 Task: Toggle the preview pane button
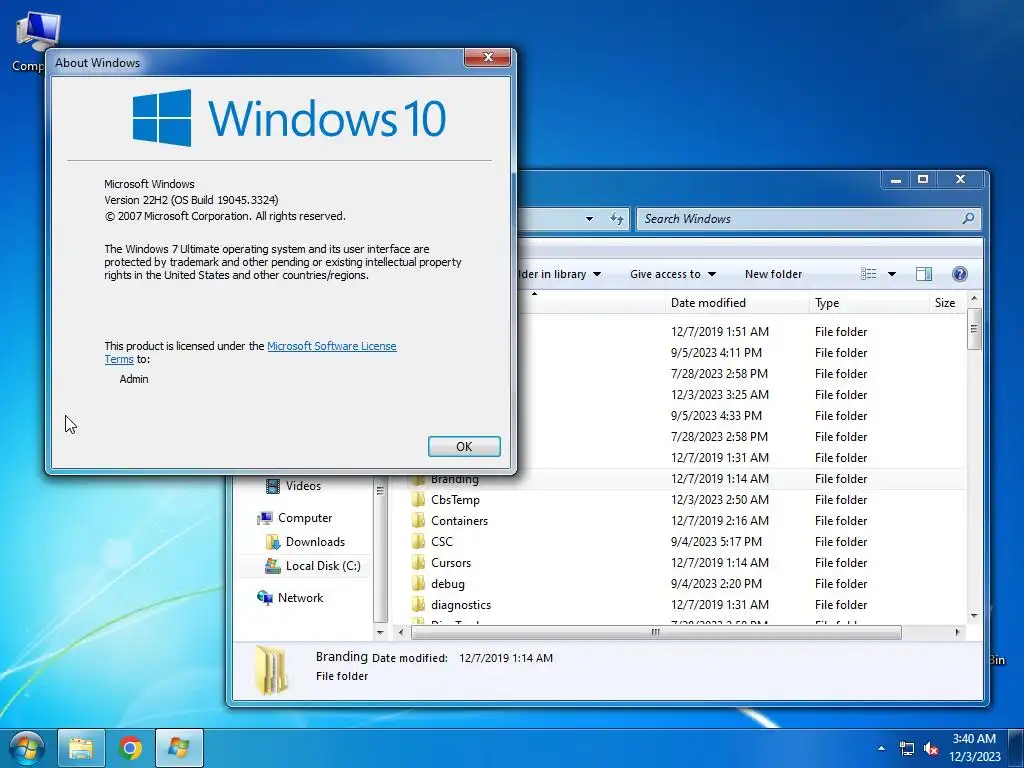coord(923,274)
